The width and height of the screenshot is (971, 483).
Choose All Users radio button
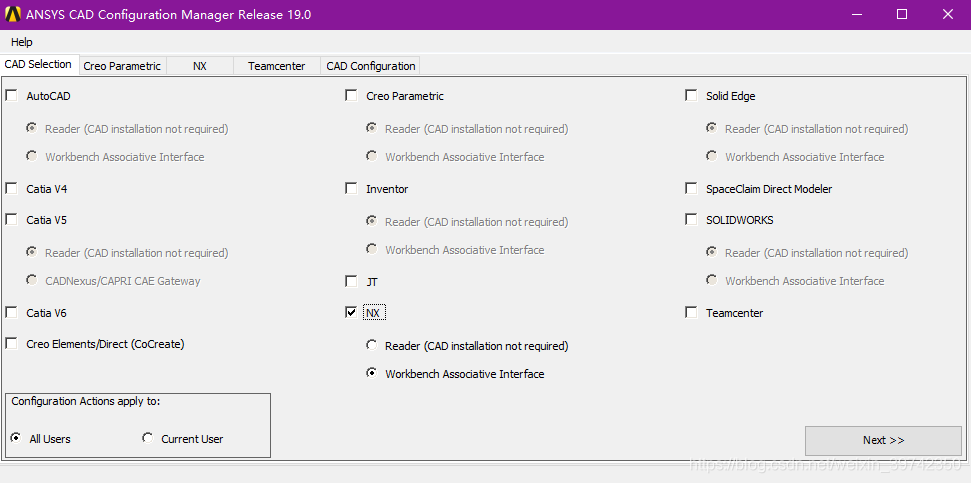point(16,438)
